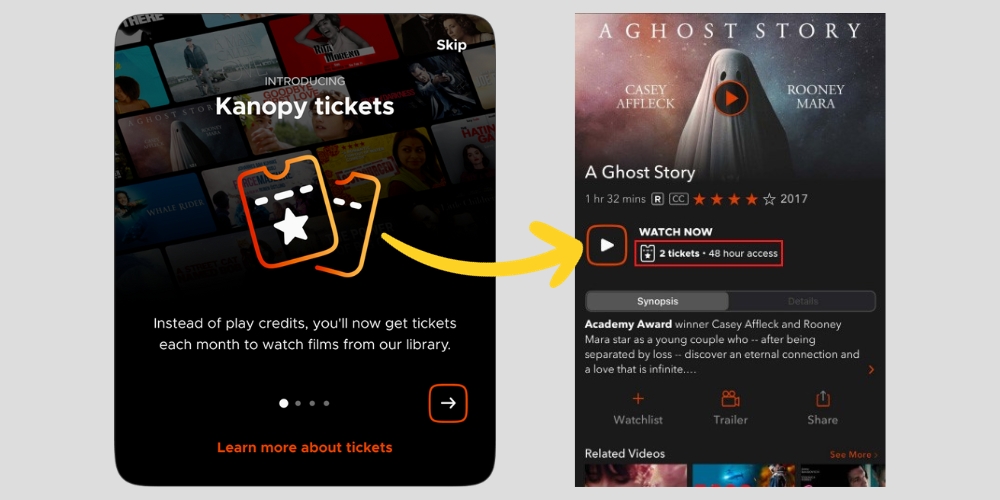Select the Synopsis tab

click(657, 301)
